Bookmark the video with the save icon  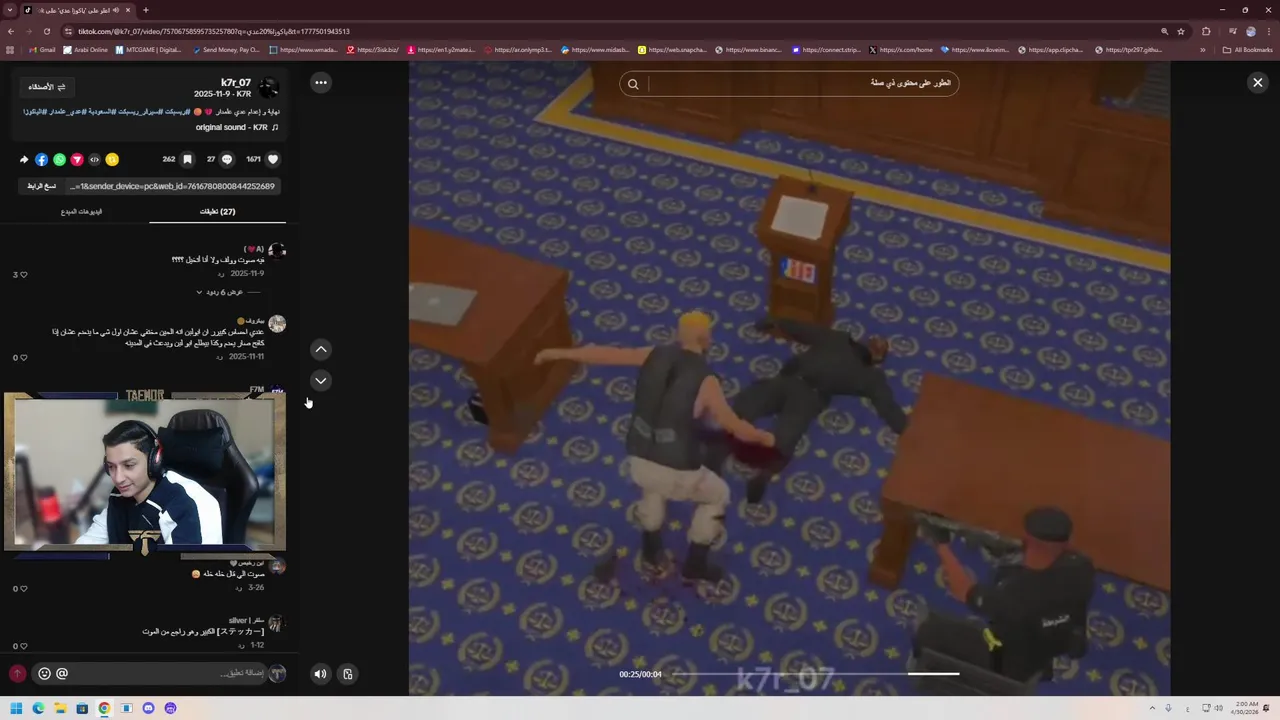pyautogui.click(x=187, y=159)
